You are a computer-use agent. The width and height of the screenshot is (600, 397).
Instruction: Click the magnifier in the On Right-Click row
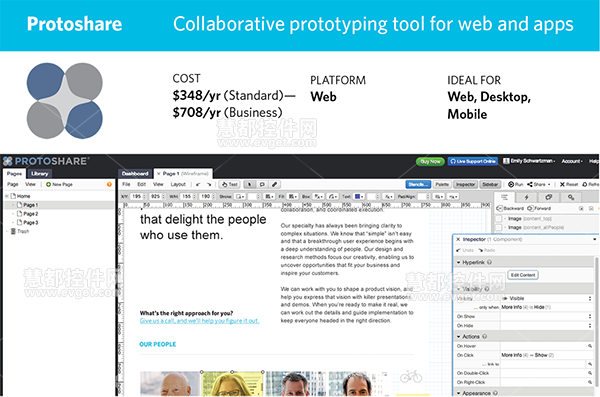pos(590,382)
